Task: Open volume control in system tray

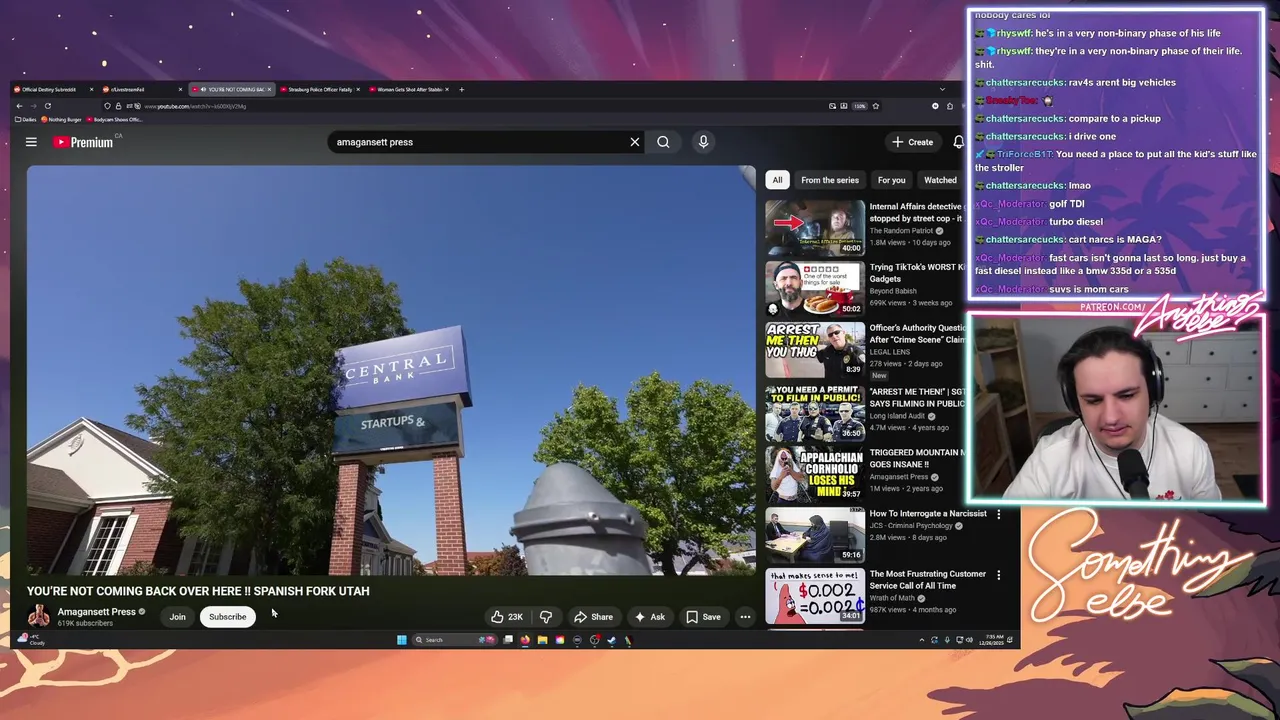Action: (969, 640)
